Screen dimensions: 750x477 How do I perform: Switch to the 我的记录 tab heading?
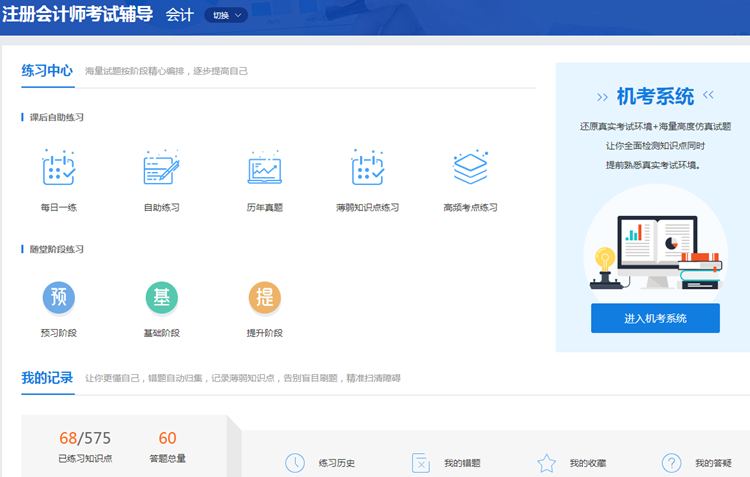47,378
